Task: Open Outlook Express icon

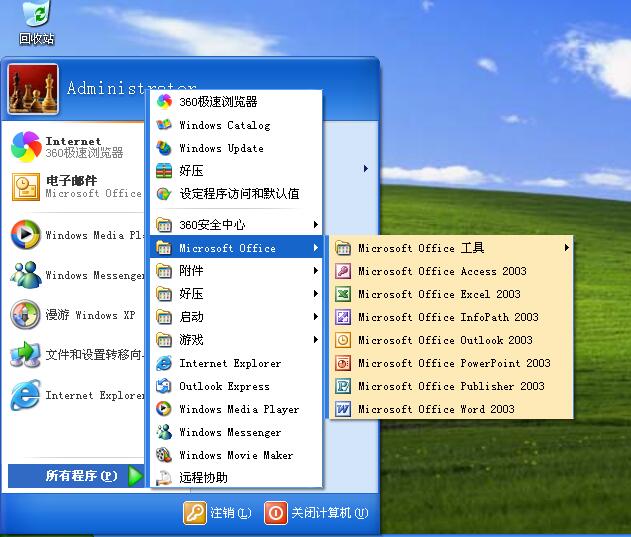Action: coord(164,386)
